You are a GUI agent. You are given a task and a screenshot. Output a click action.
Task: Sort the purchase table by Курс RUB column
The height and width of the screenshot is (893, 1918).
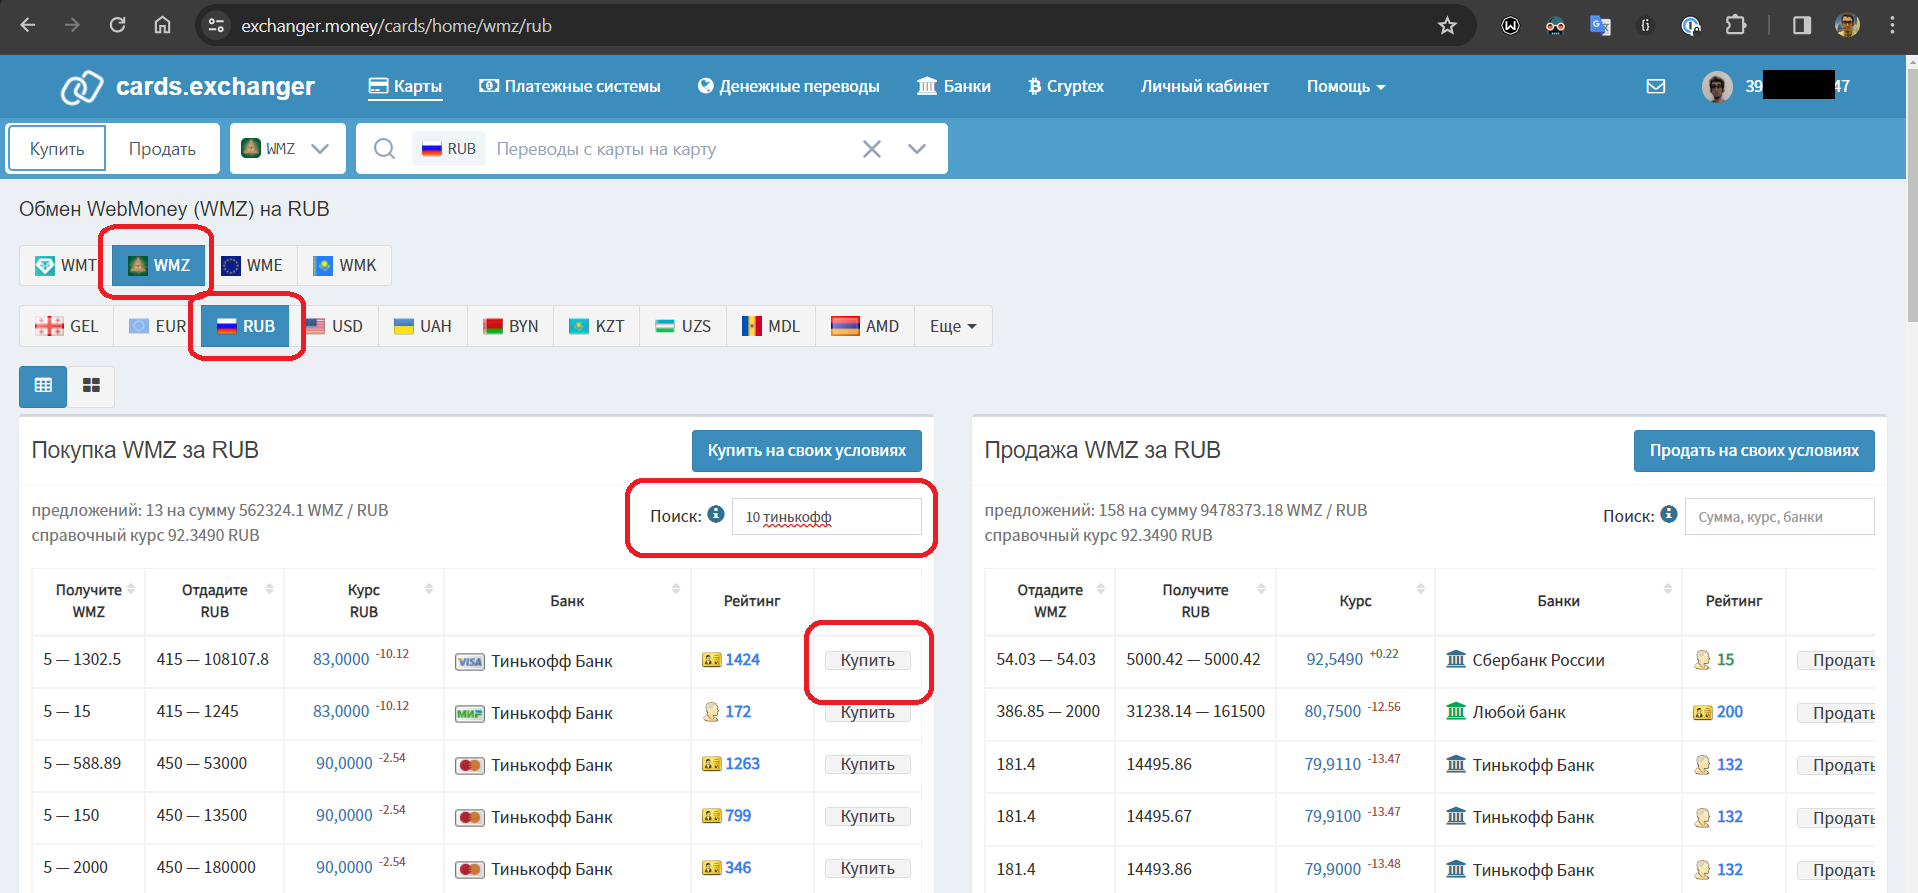click(364, 601)
